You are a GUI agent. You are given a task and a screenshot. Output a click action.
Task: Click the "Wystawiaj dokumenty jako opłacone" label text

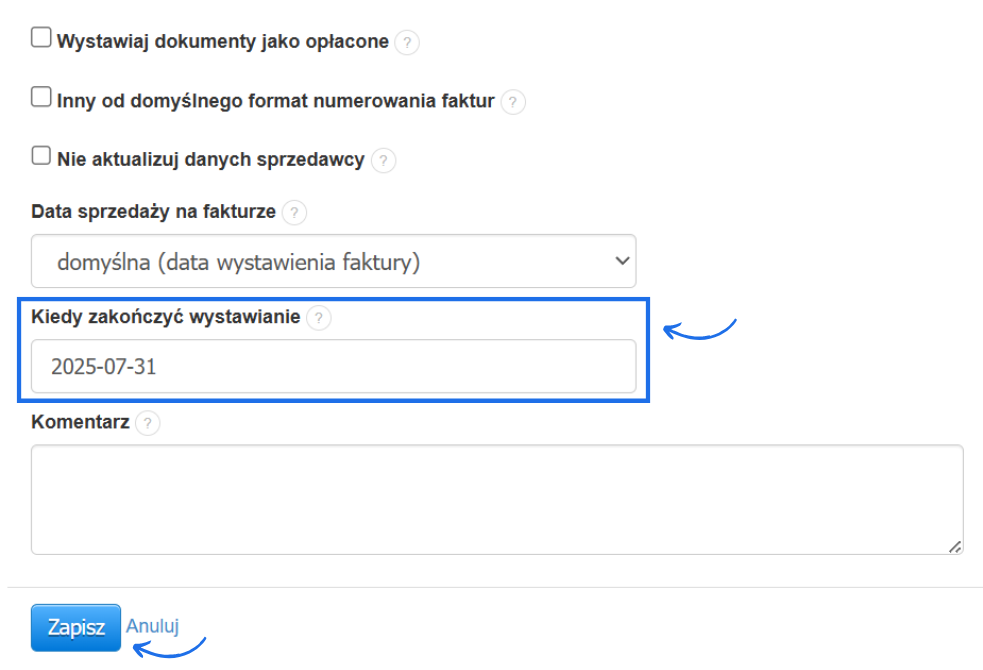222,43
